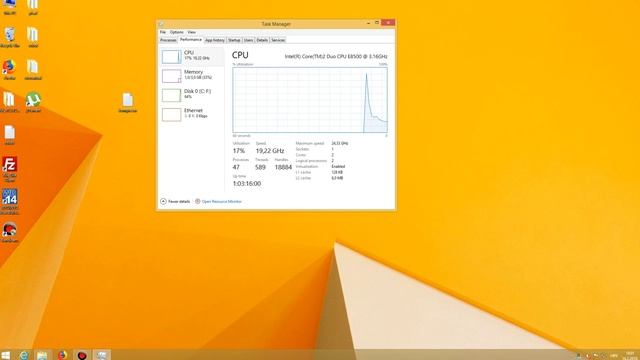
Task: Switch to the Performance tab
Action: 191,40
